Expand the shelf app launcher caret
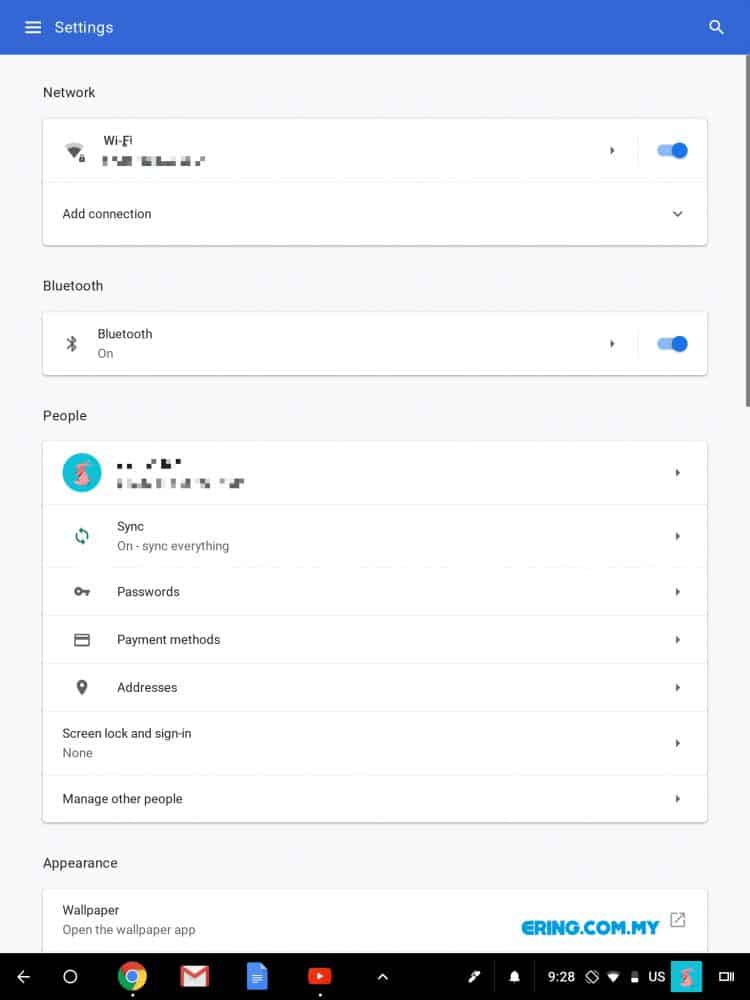The image size is (750, 1000). point(383,976)
